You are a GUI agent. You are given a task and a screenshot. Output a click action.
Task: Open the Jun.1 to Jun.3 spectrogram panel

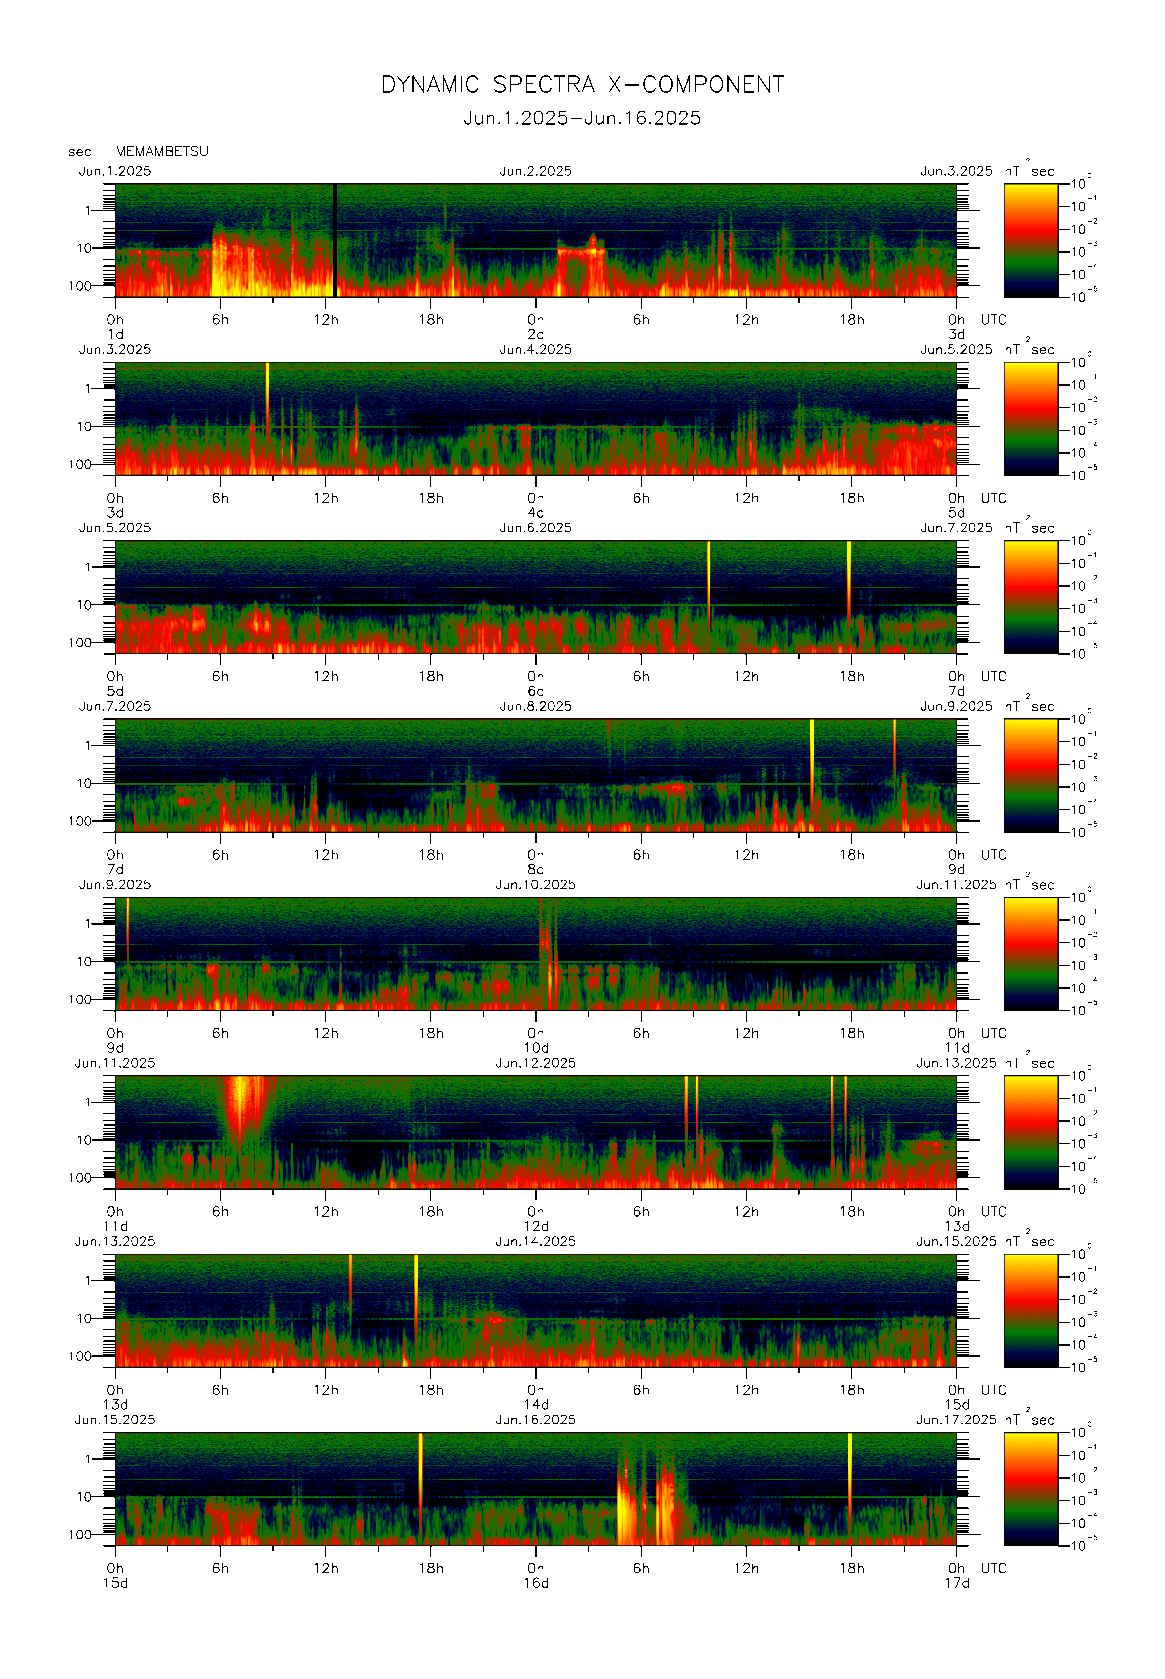pyautogui.click(x=536, y=240)
